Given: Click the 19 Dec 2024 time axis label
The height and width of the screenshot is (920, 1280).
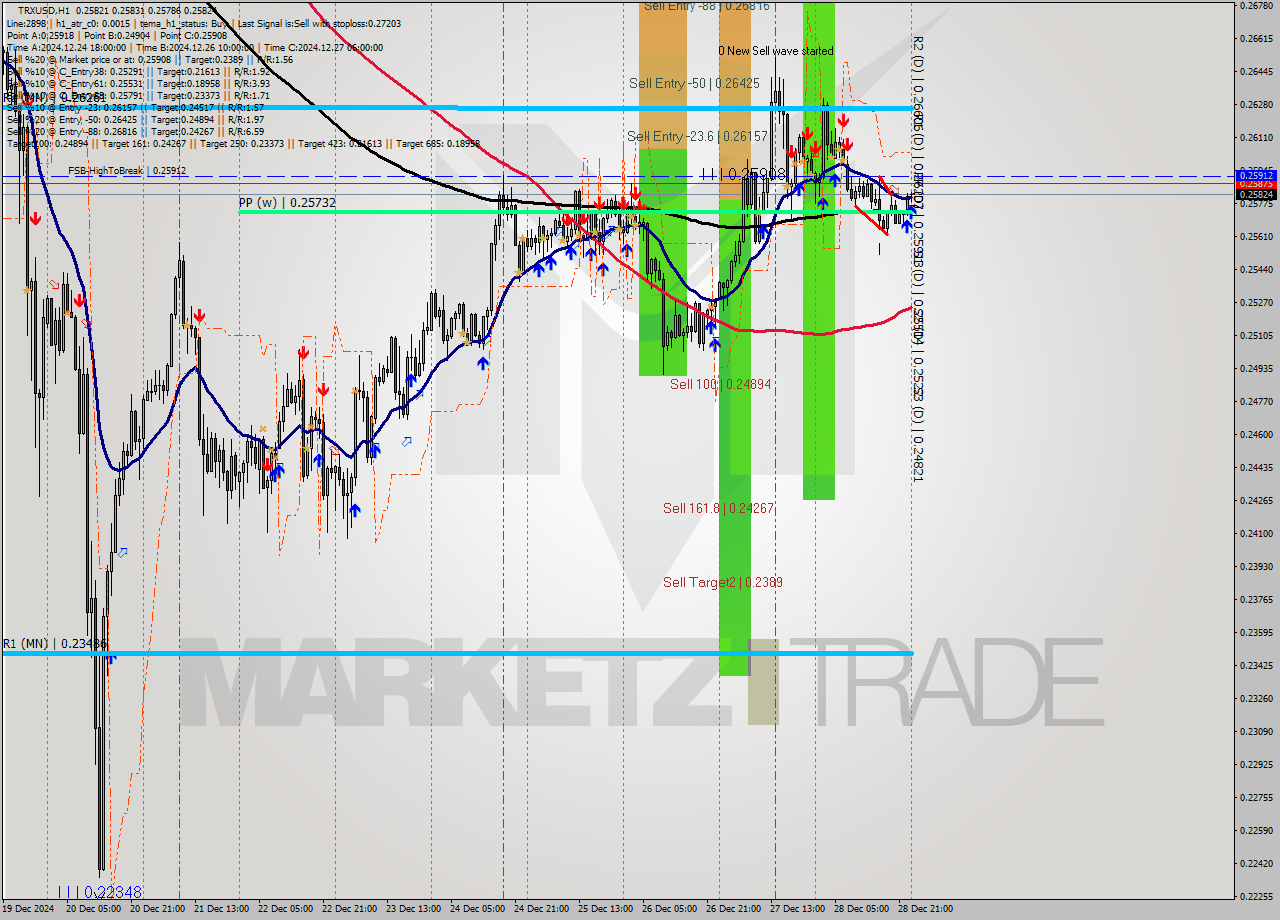Looking at the screenshot, I should click(x=27, y=909).
